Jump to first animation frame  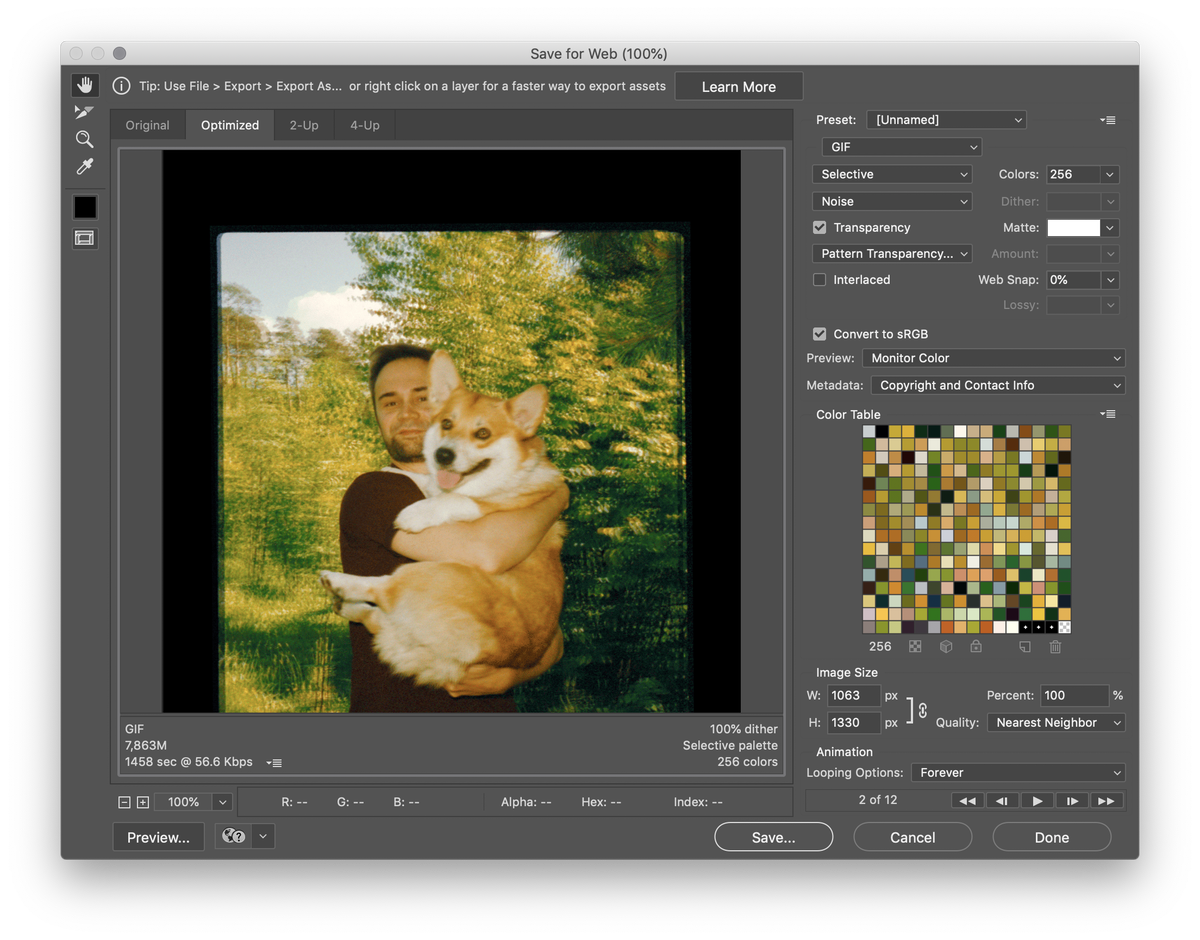pyautogui.click(x=967, y=801)
